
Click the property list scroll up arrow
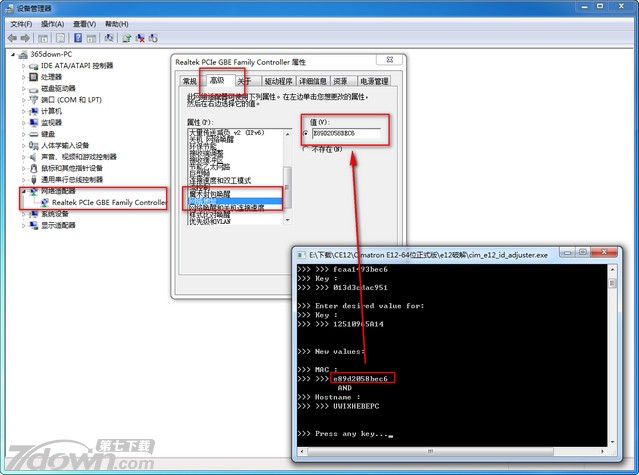click(288, 134)
